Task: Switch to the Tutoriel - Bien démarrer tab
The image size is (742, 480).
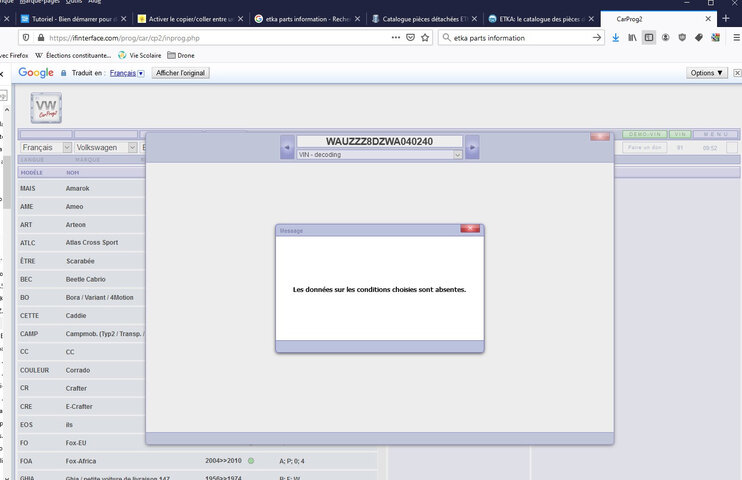Action: [x=71, y=19]
